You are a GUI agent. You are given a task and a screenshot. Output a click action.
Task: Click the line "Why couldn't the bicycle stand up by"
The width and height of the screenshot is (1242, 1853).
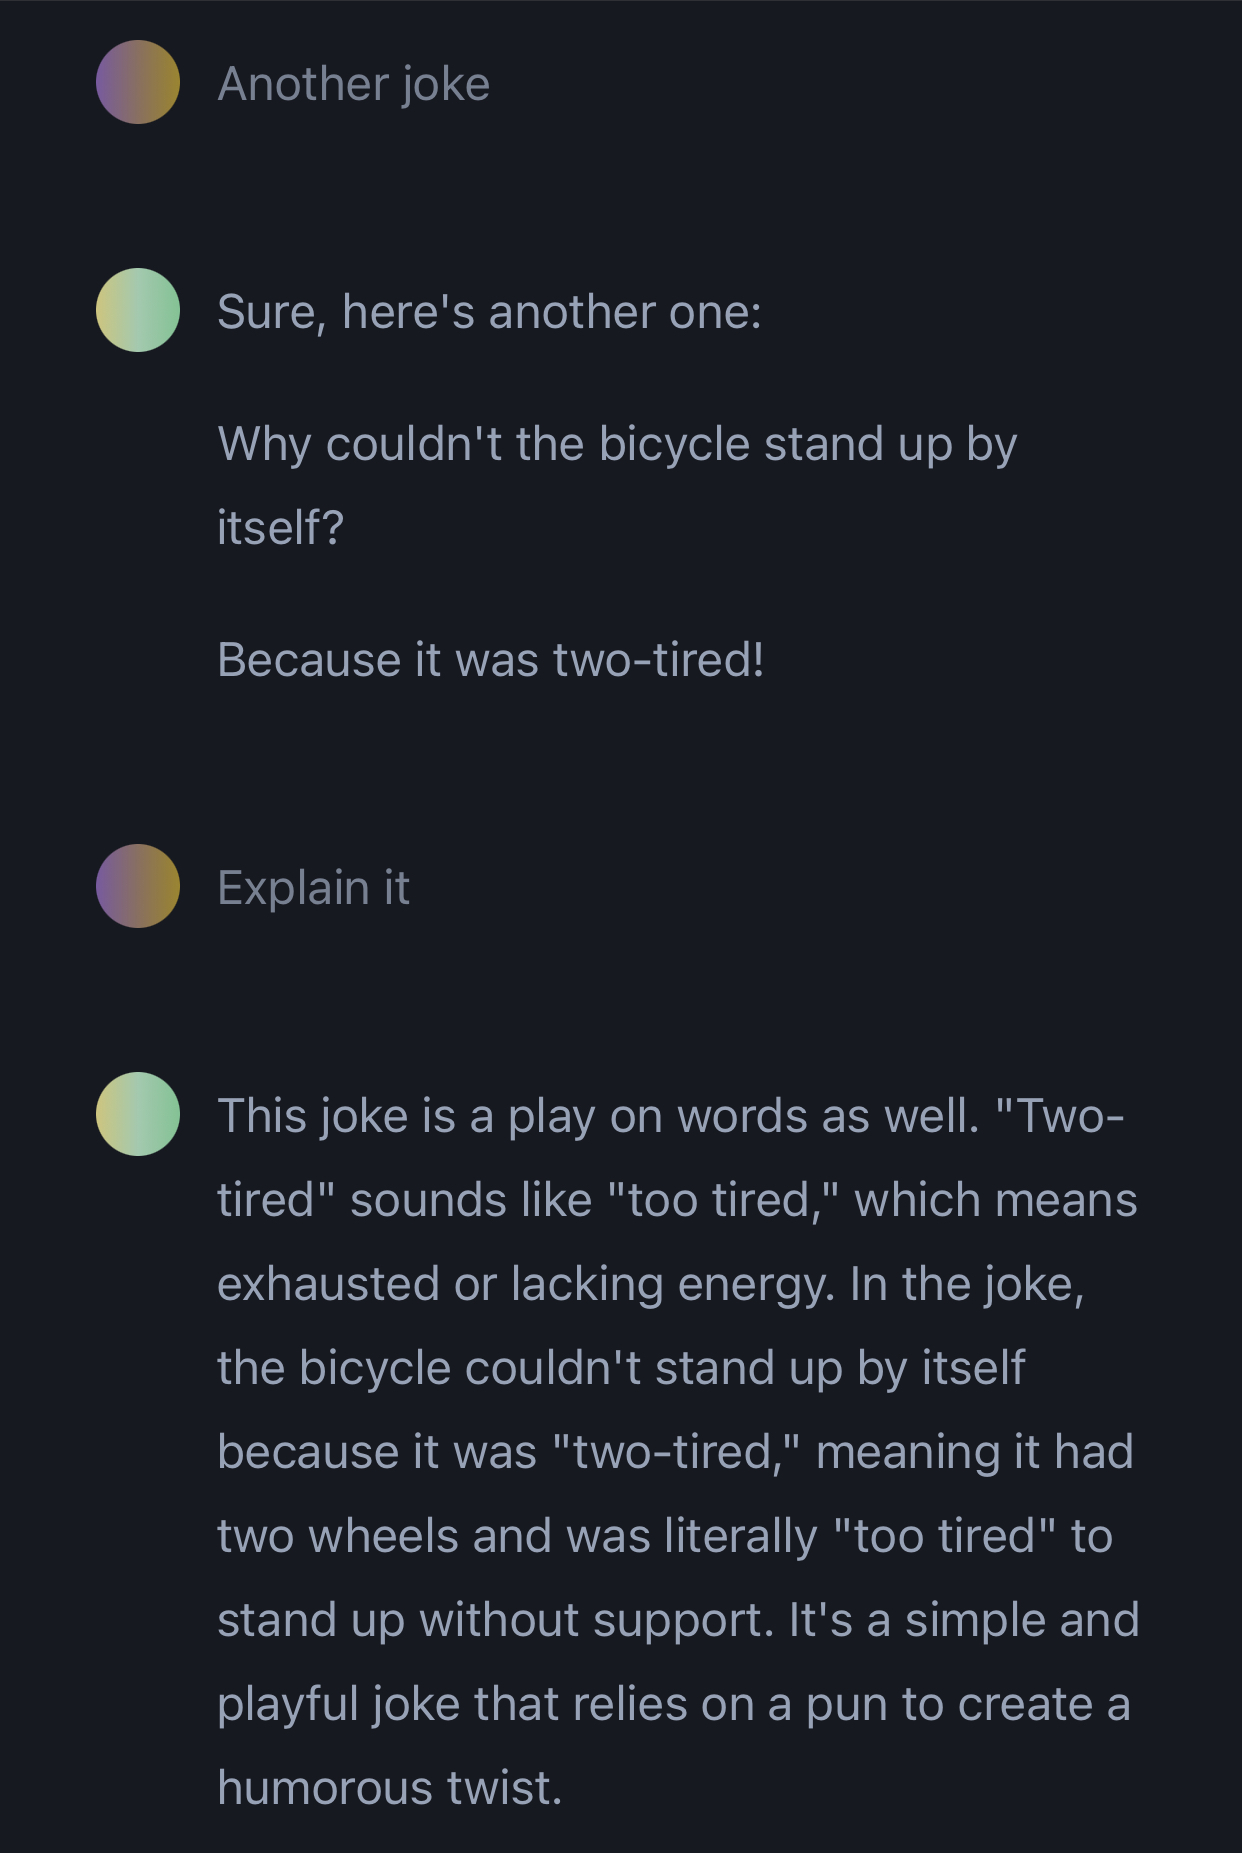coord(617,444)
